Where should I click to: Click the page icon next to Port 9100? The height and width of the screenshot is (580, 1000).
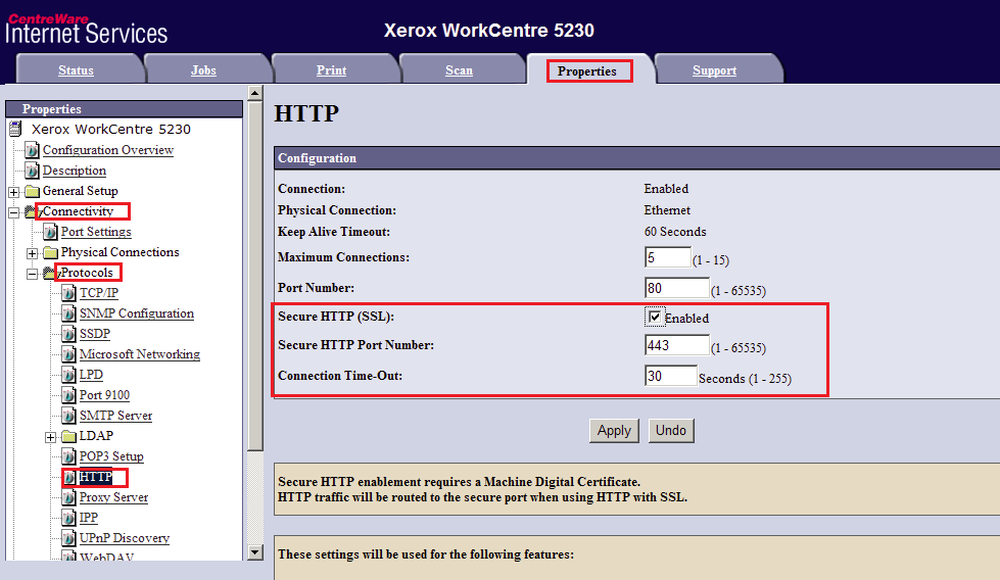pyautogui.click(x=69, y=395)
